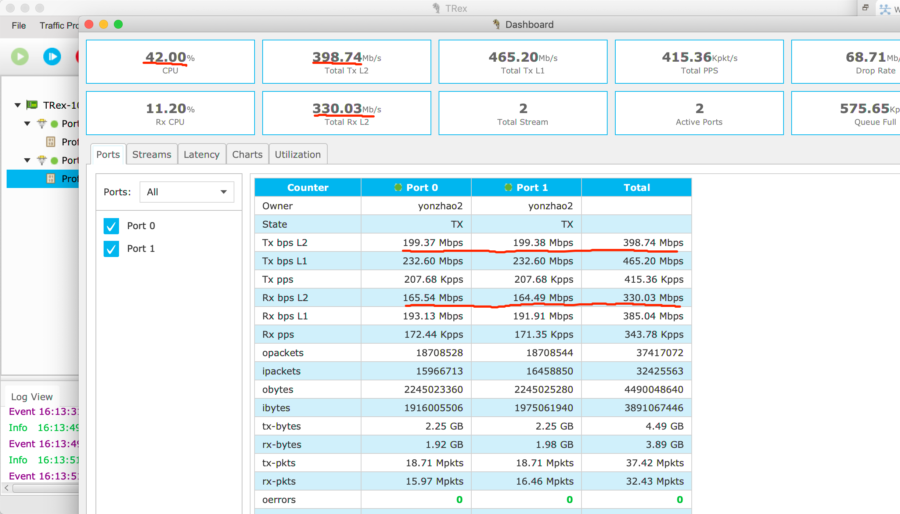
Task: Click the highlighted profile icon in tree
Action: click(51, 179)
